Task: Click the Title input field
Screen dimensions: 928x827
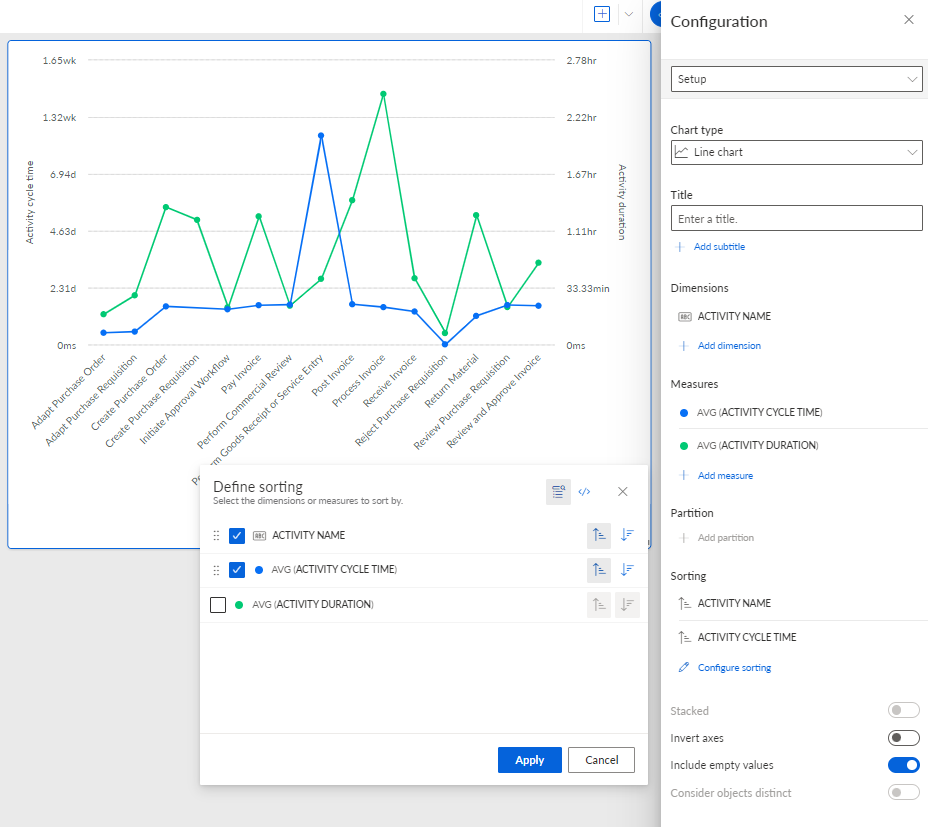Action: tap(796, 218)
